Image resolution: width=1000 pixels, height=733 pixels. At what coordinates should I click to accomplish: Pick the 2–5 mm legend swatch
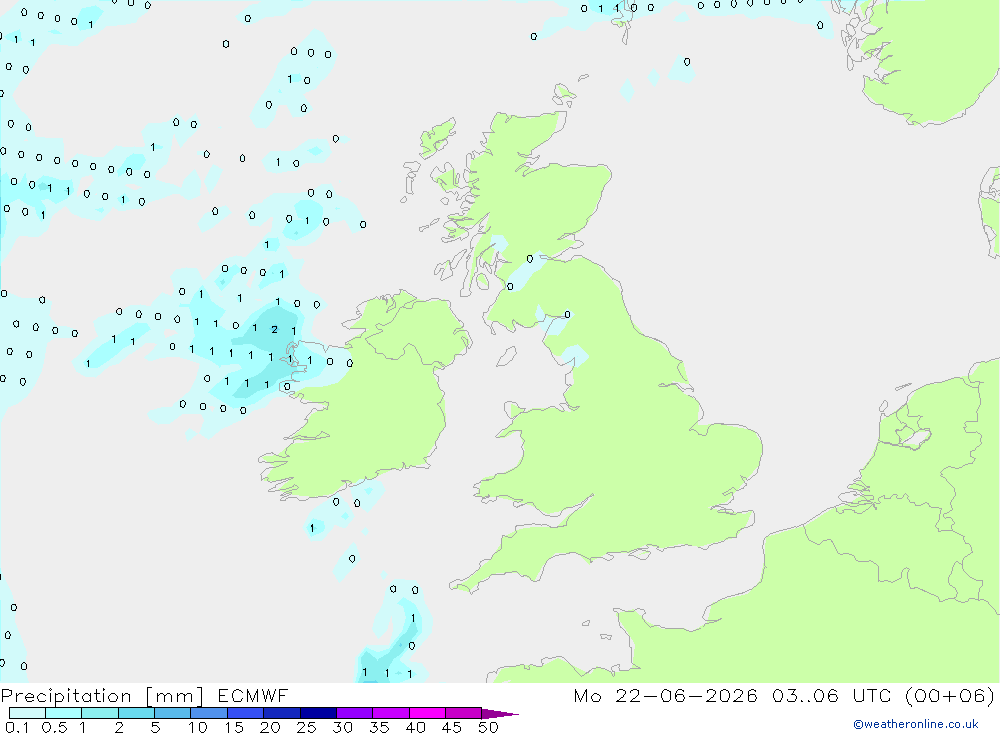(136, 713)
